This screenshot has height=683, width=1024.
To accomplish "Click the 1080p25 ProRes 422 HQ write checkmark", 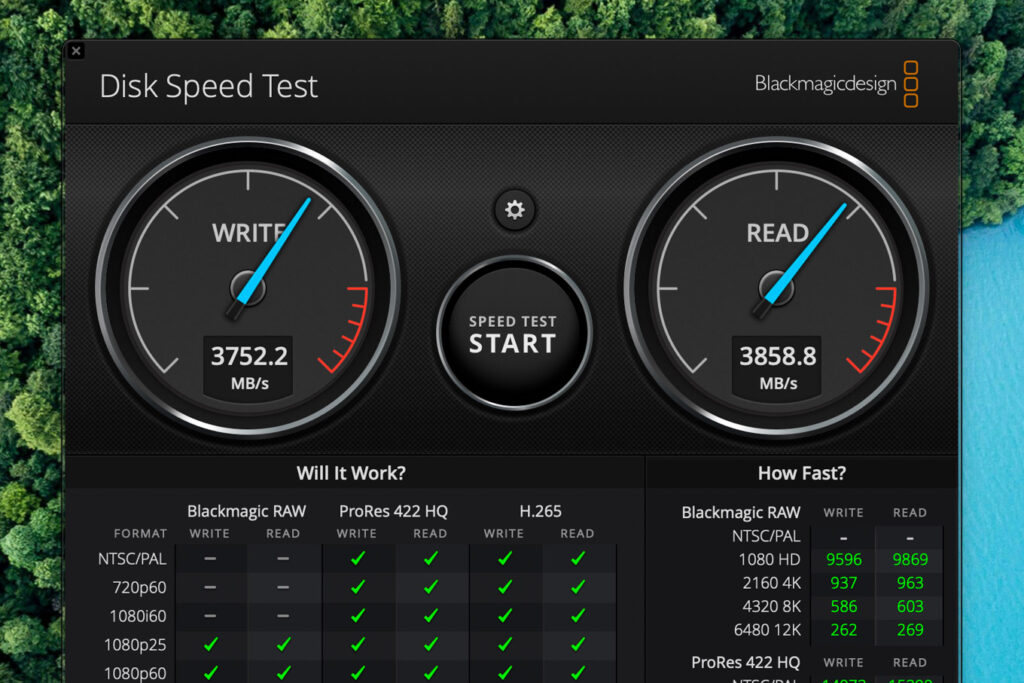I will [357, 644].
